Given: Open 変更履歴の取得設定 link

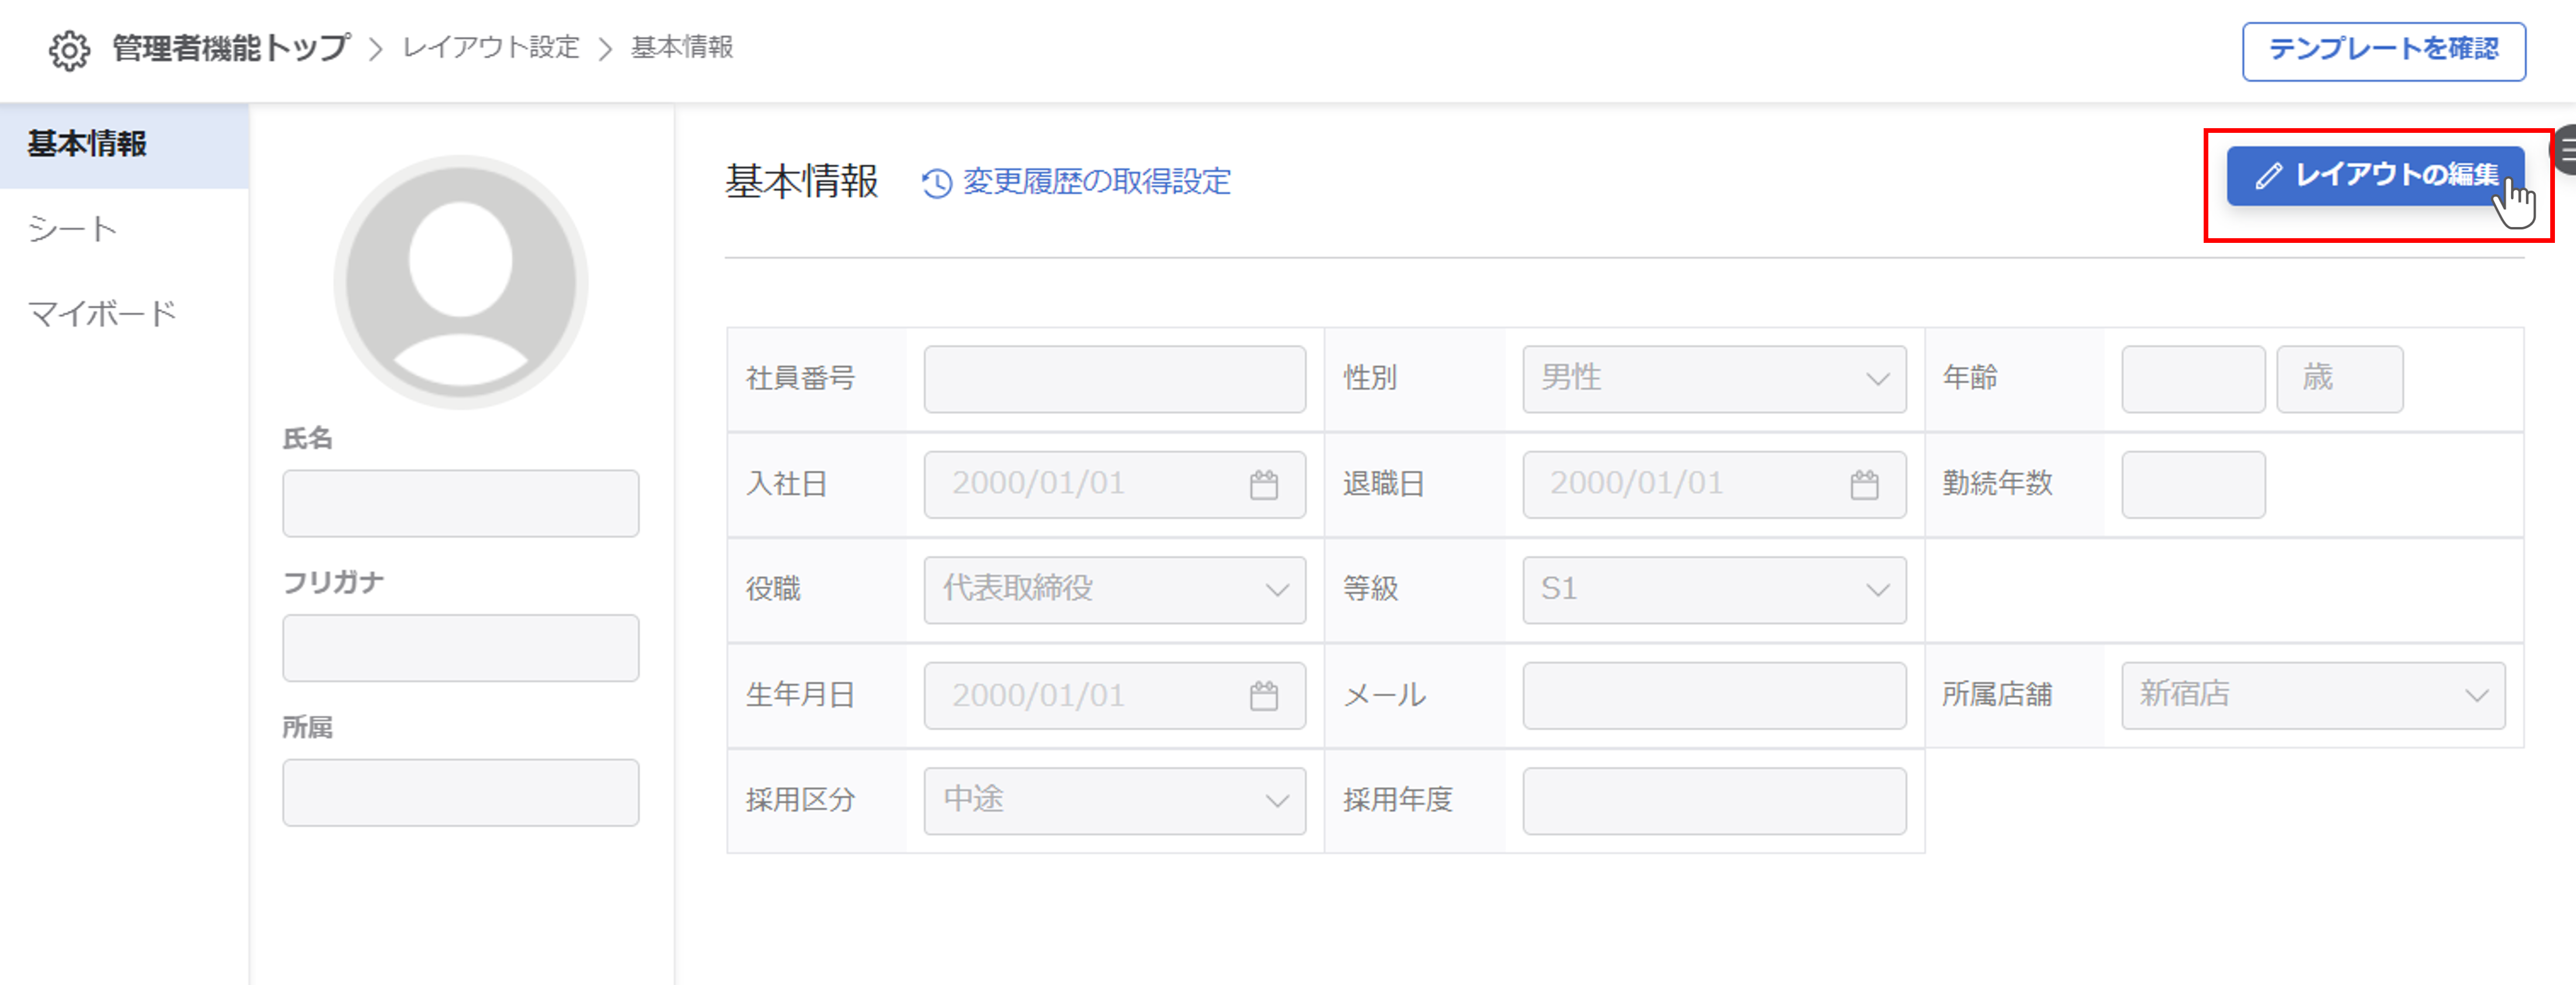Looking at the screenshot, I should point(1096,182).
